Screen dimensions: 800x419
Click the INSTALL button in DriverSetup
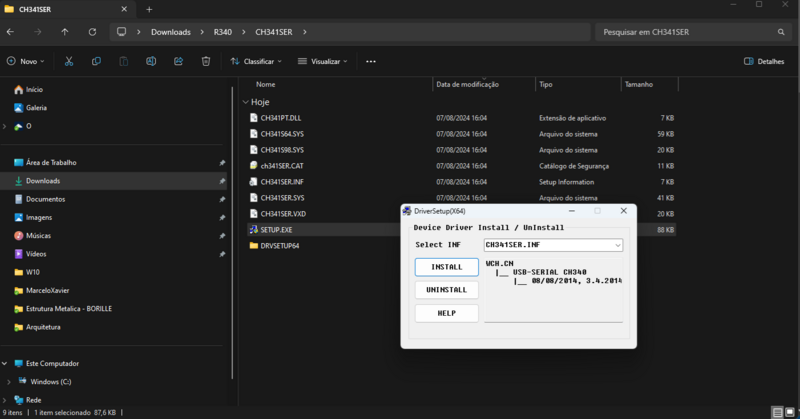[x=446, y=267]
